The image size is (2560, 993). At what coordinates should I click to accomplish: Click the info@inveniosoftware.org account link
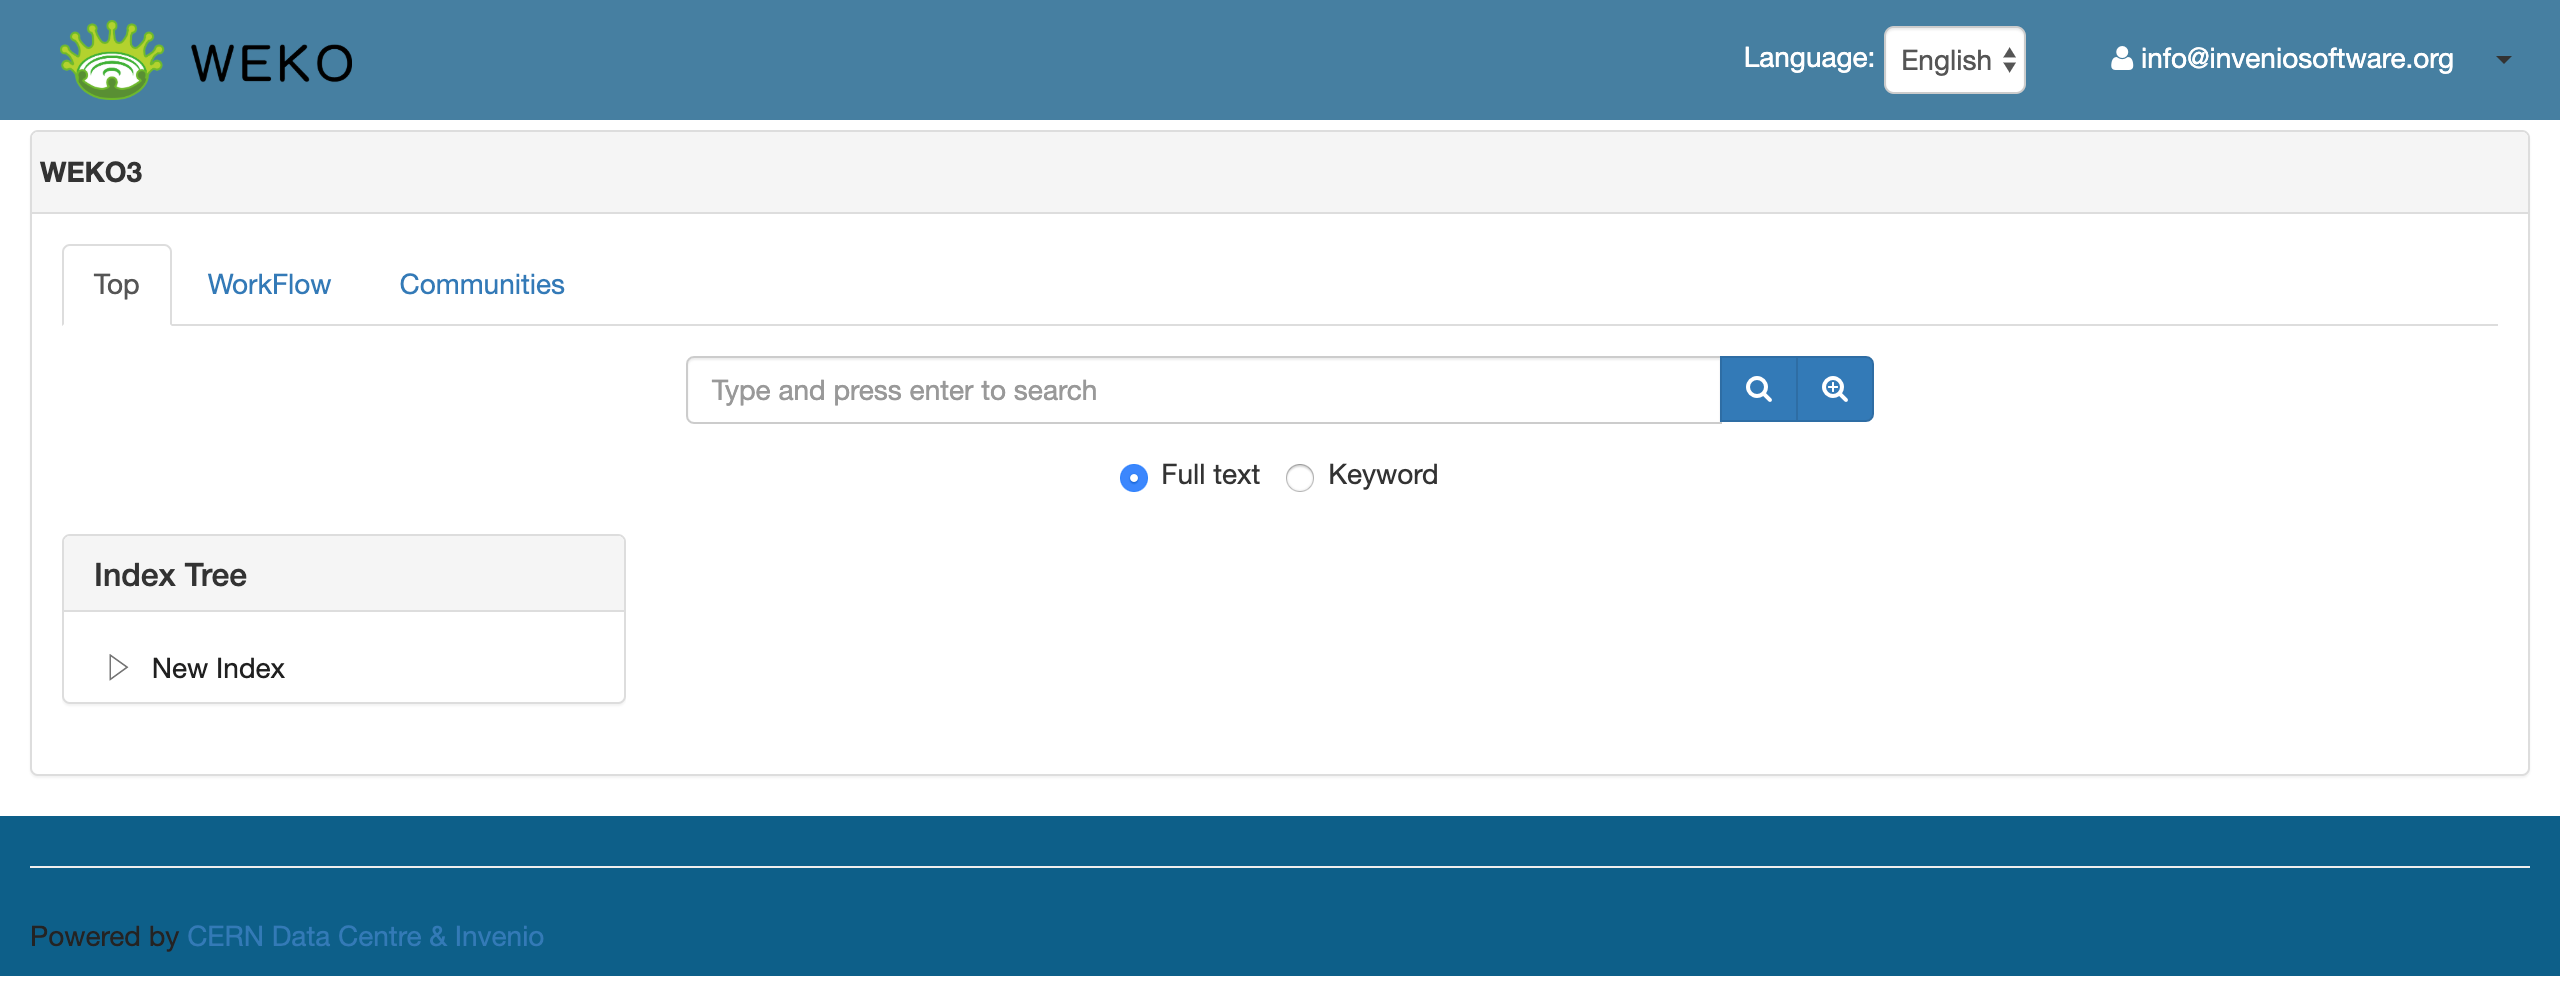point(2296,59)
